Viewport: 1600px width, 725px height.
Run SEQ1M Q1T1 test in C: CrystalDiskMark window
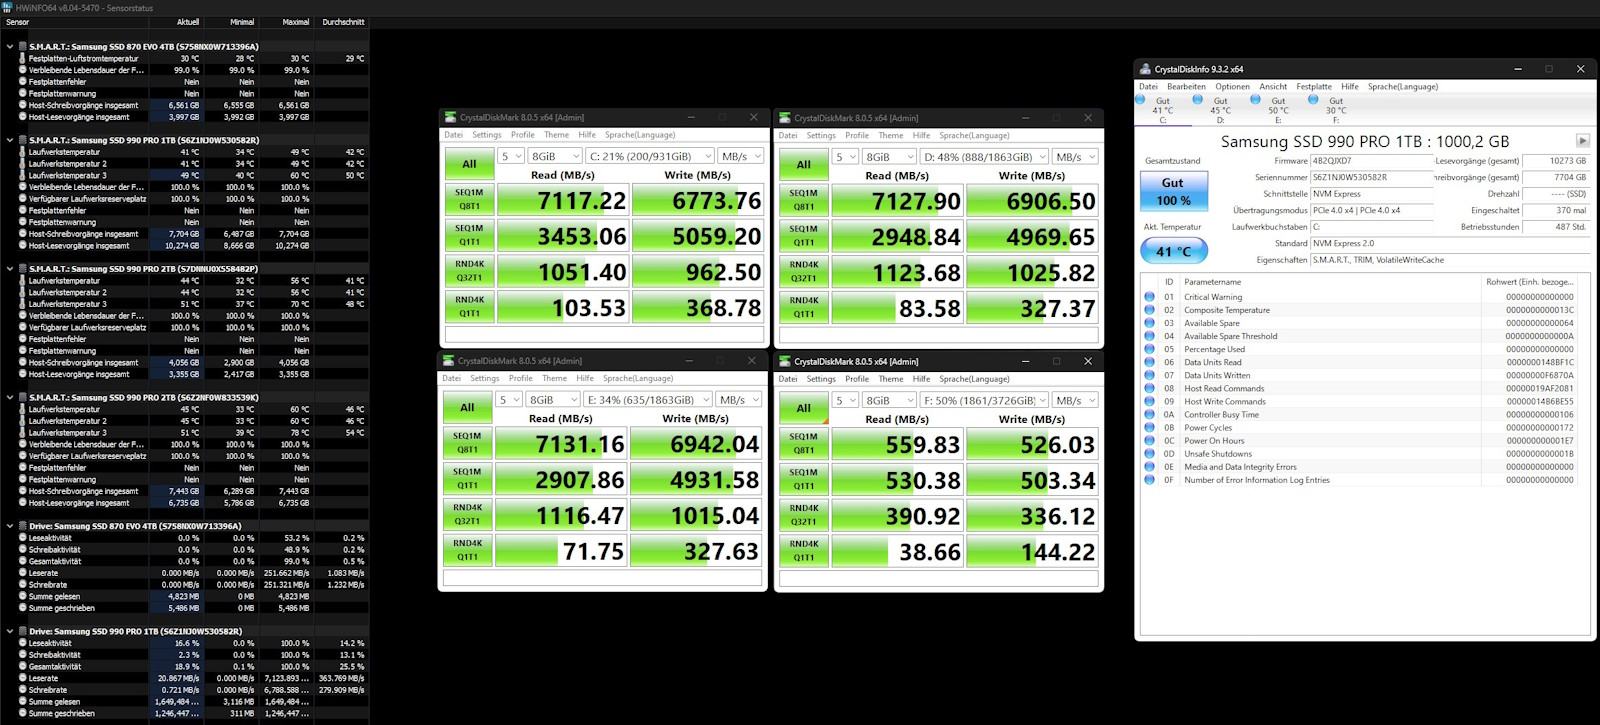click(x=469, y=235)
